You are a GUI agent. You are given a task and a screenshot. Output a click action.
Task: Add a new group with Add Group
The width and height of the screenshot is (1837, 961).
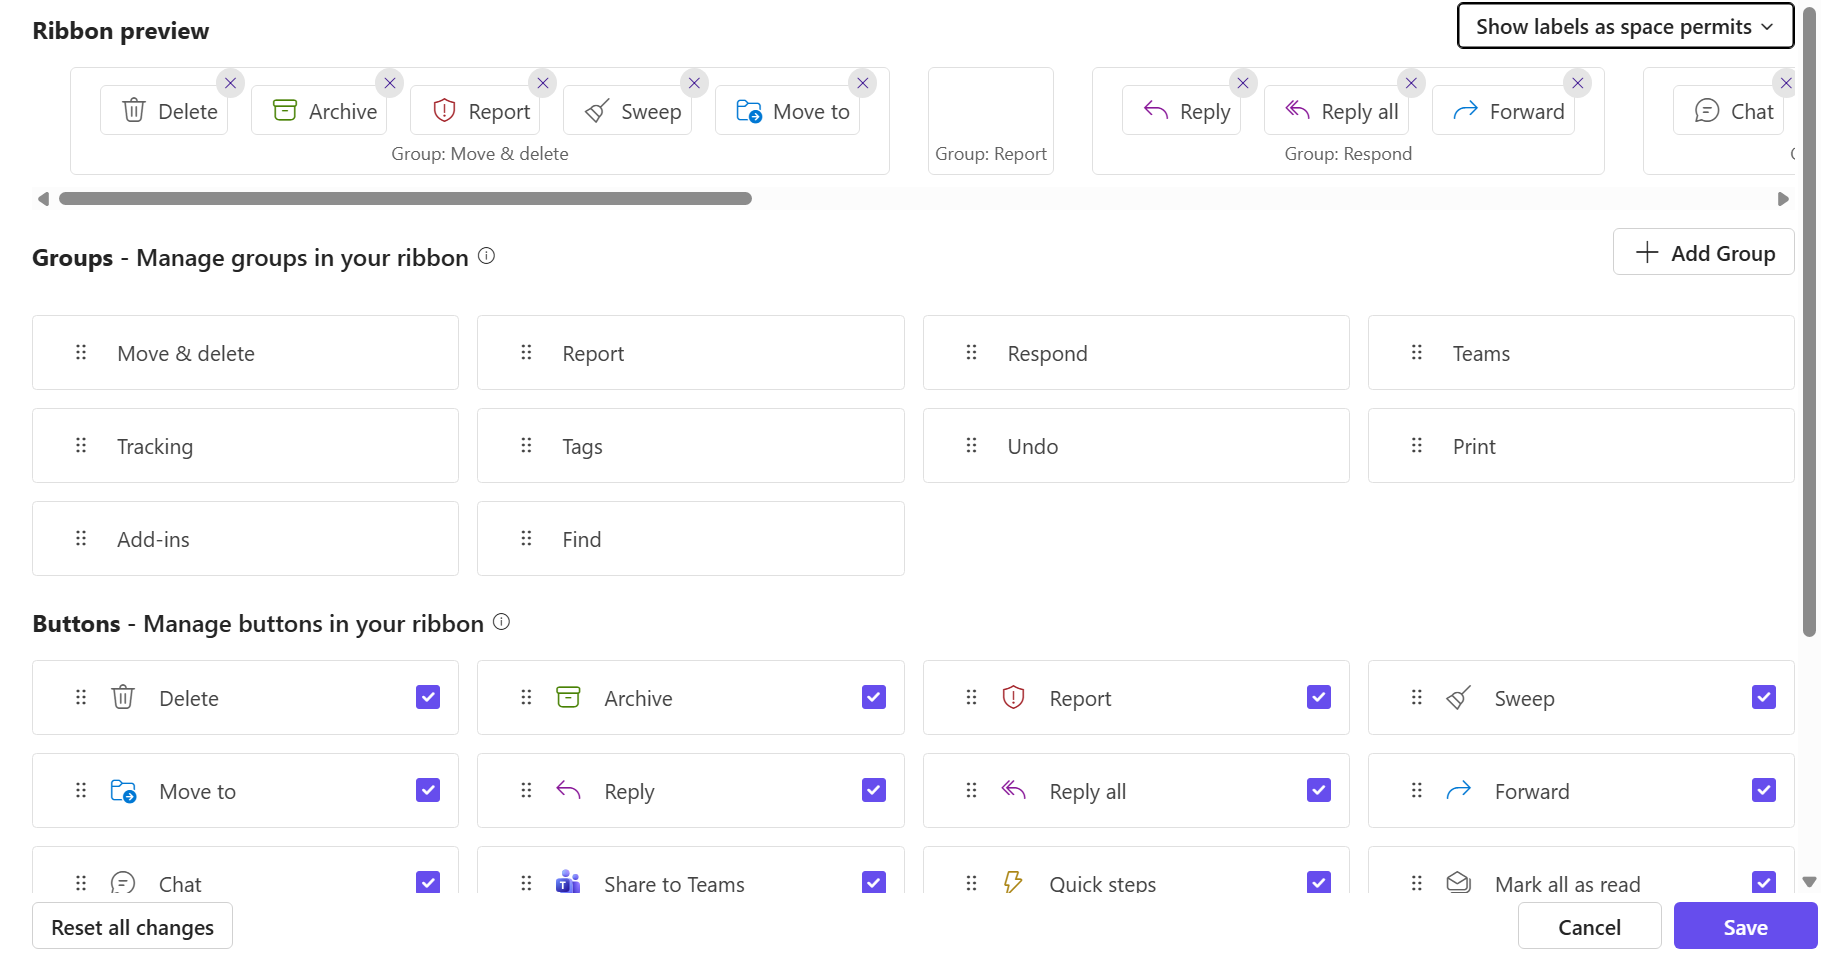(x=1703, y=252)
